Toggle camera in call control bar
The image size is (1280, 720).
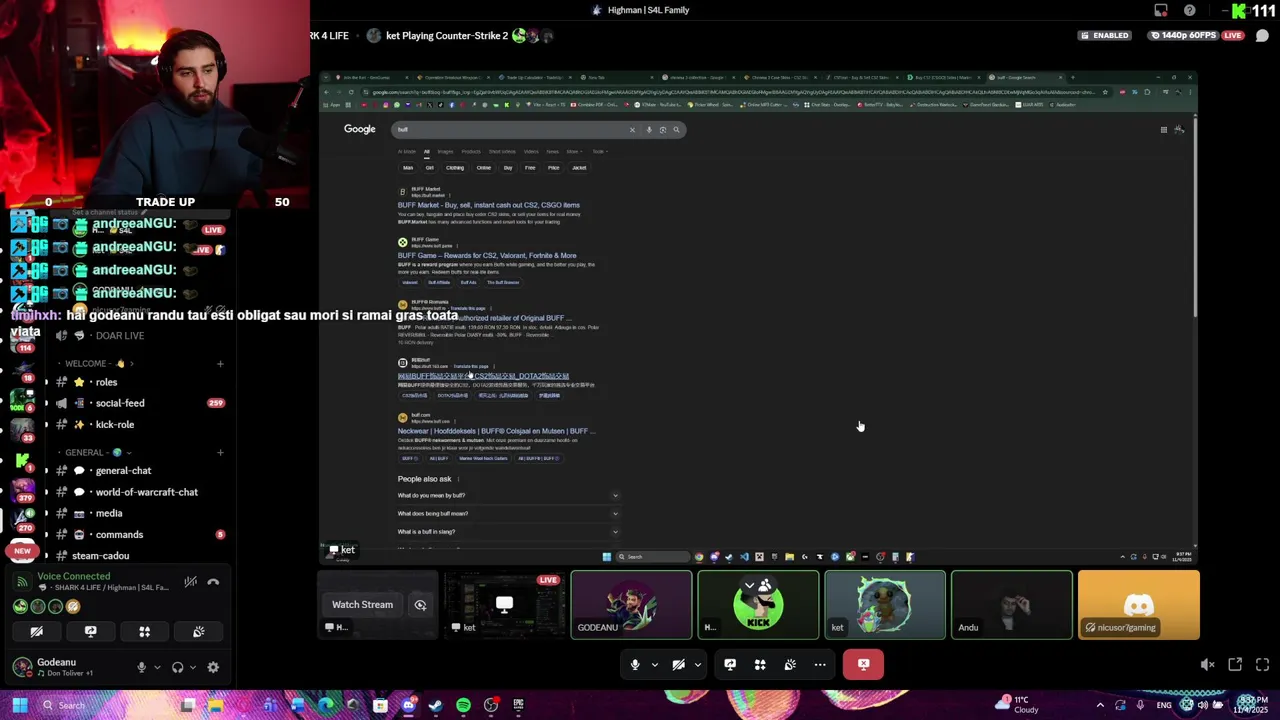[678, 664]
